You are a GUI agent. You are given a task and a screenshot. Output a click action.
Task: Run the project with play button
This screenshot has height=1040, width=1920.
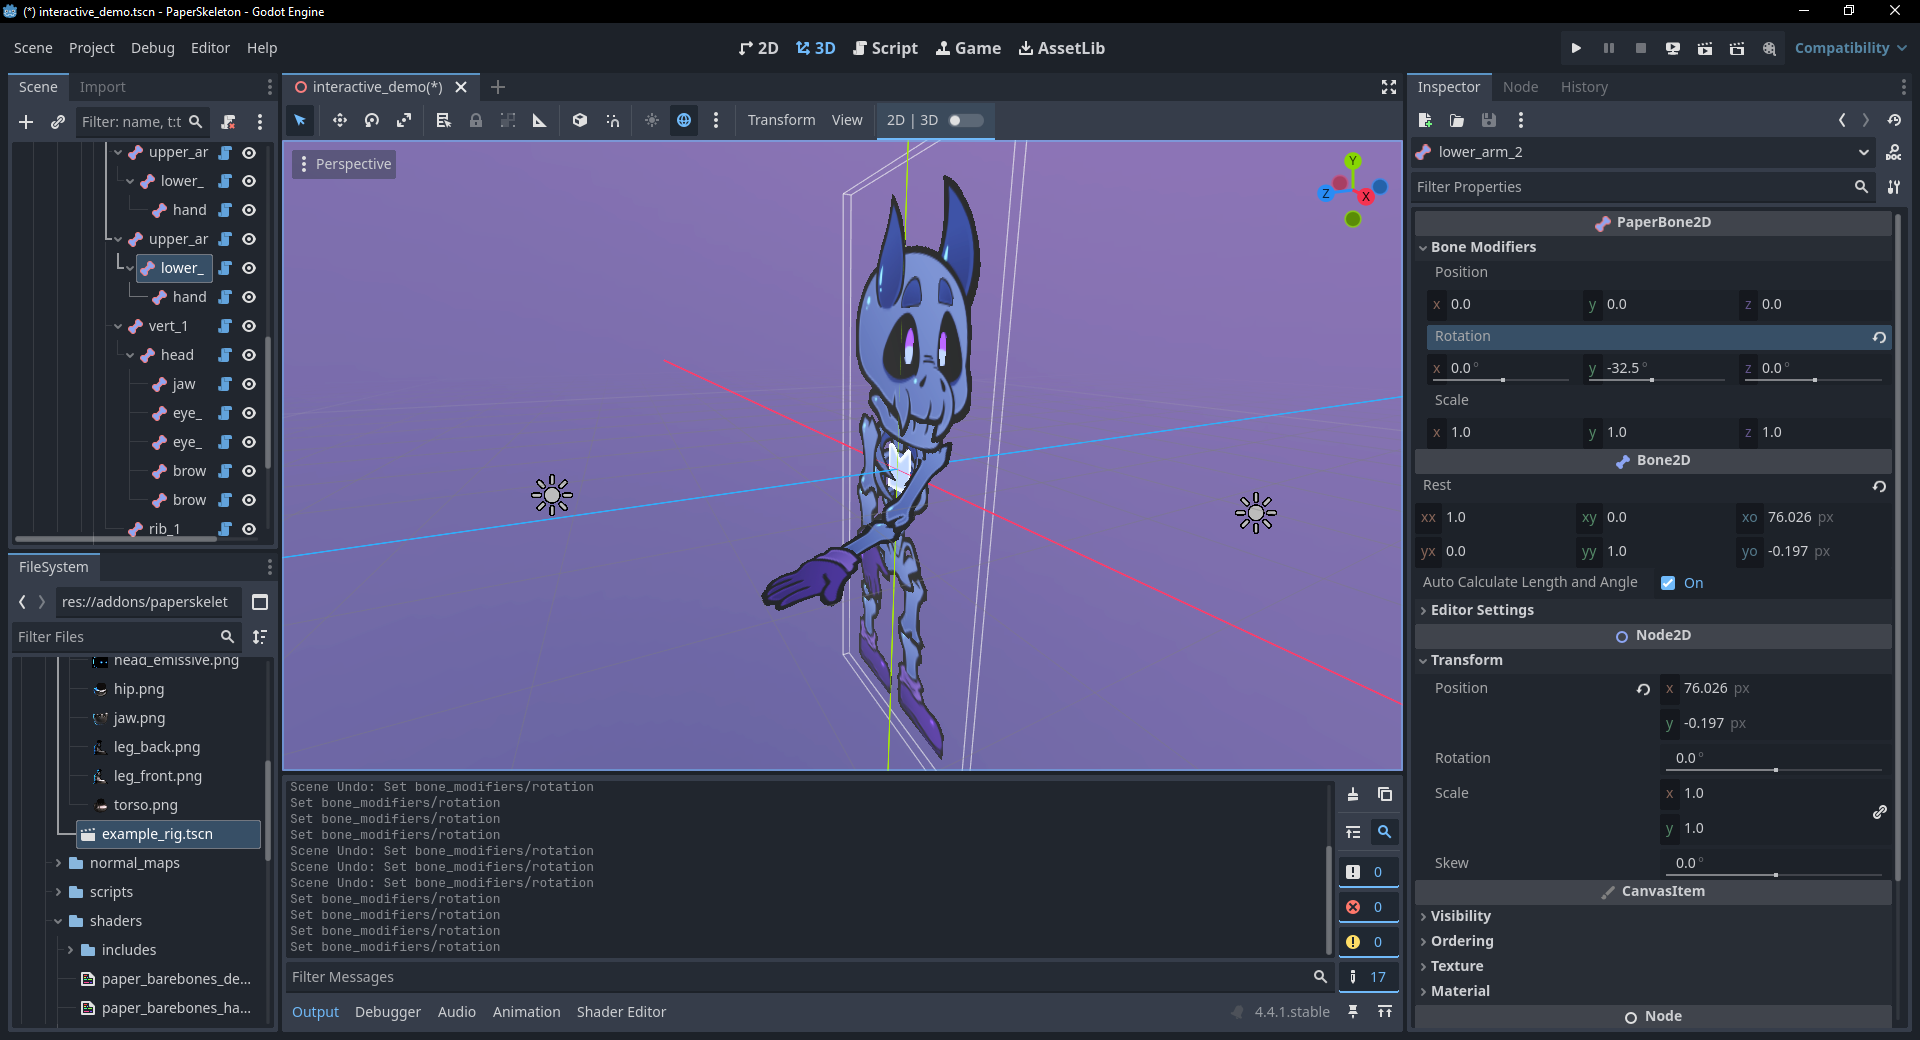tap(1576, 48)
